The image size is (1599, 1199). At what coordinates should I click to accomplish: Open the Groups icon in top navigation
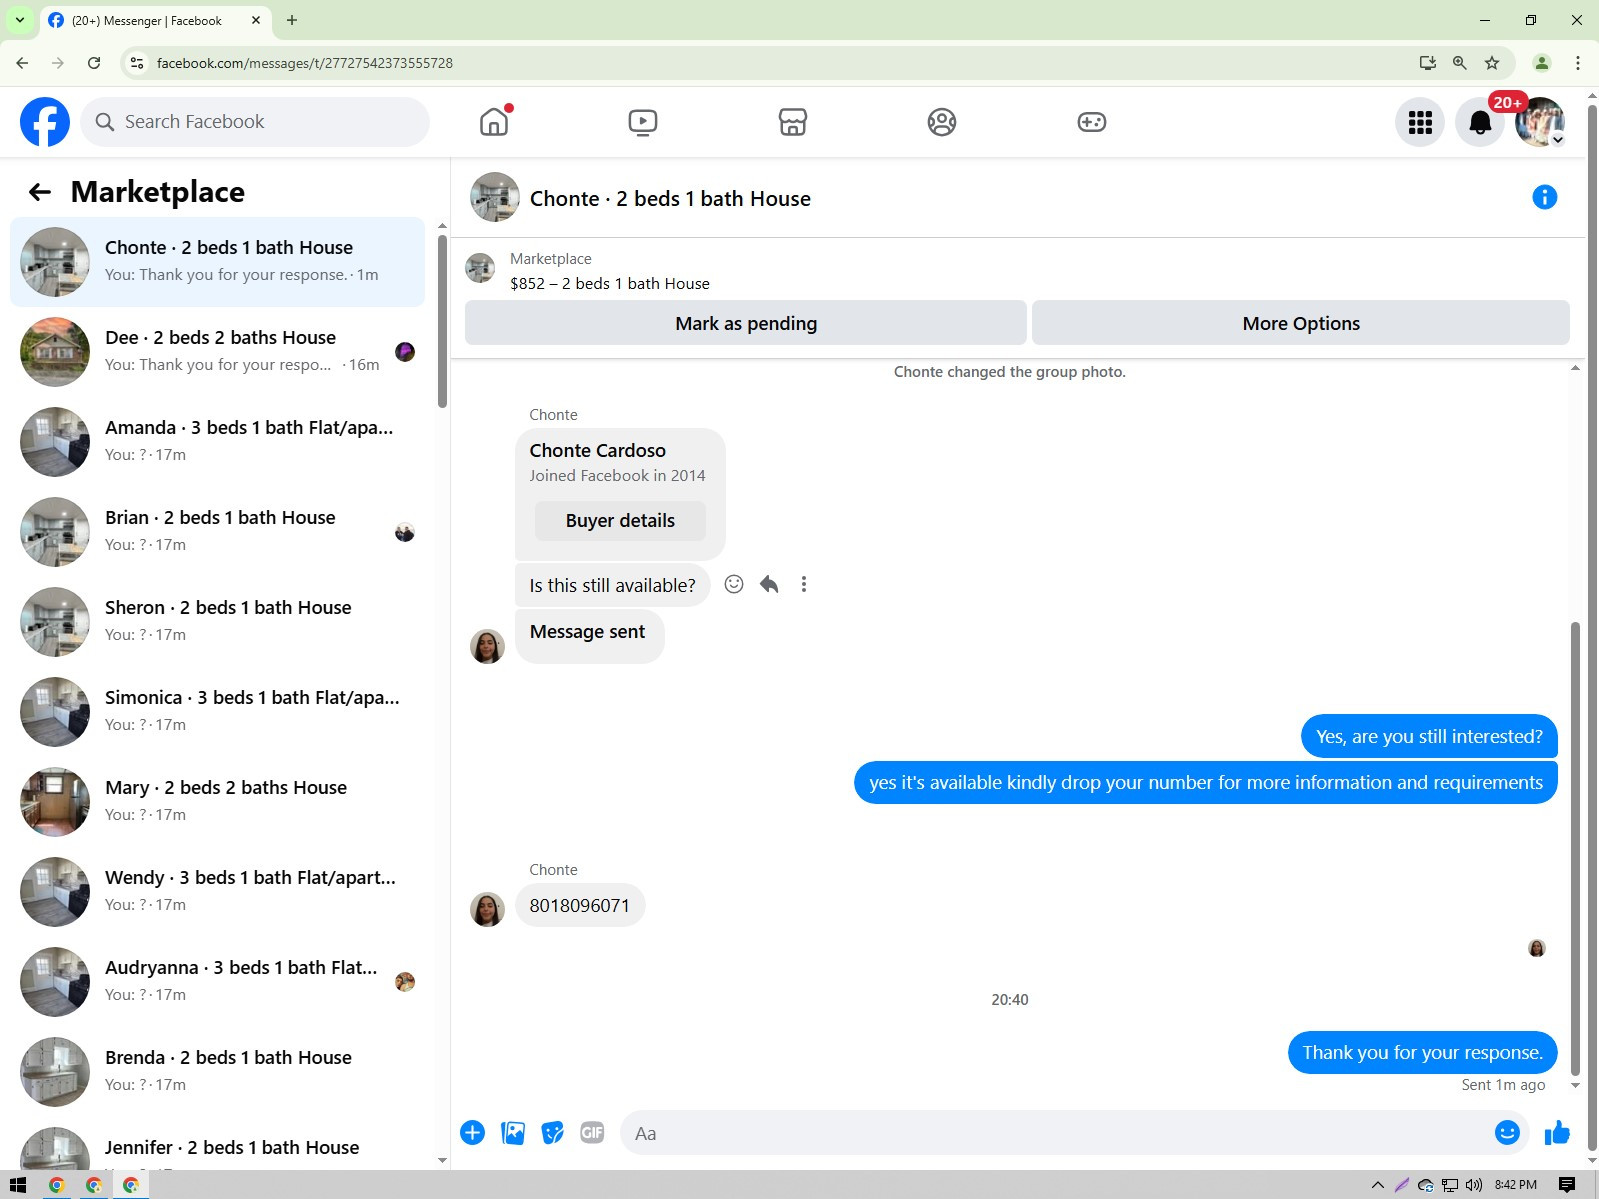942,122
